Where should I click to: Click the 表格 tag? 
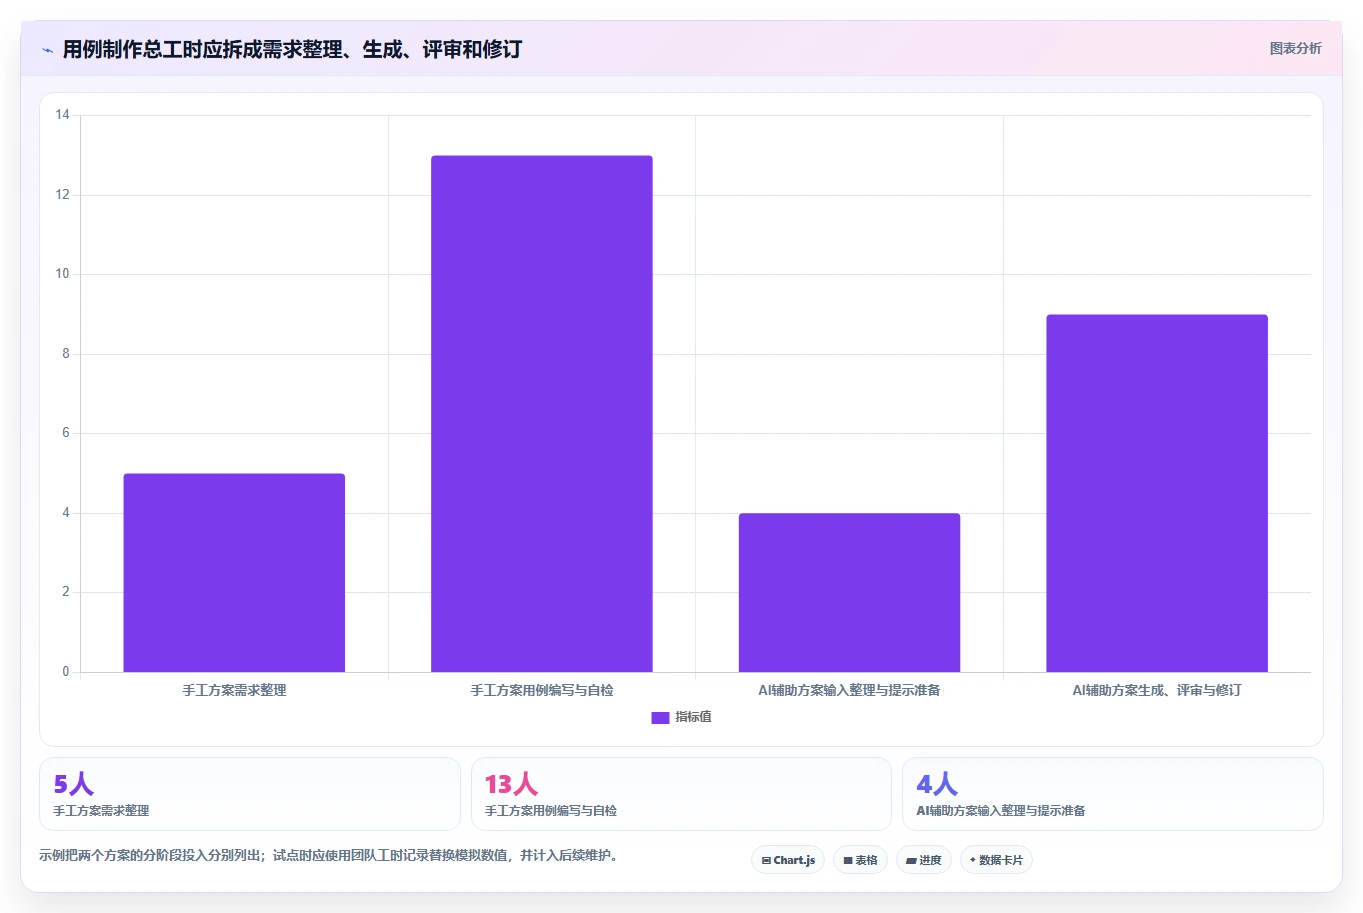point(860,860)
